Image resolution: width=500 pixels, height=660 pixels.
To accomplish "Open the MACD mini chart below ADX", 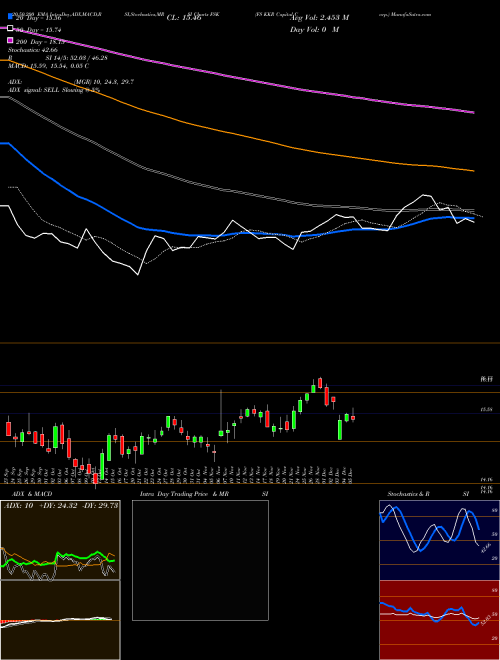I will [x=60, y=620].
